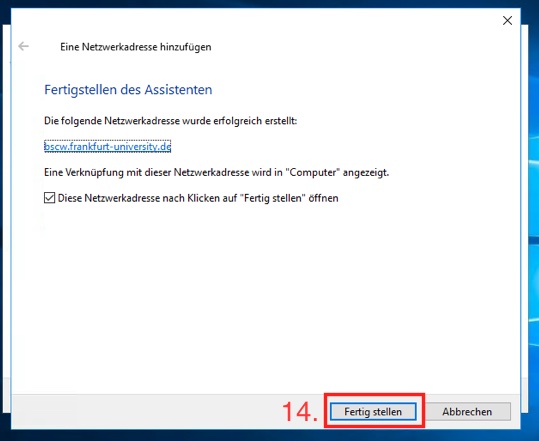The image size is (539, 441).
Task: Finish the wizard with Fertig stellen
Action: click(373, 411)
